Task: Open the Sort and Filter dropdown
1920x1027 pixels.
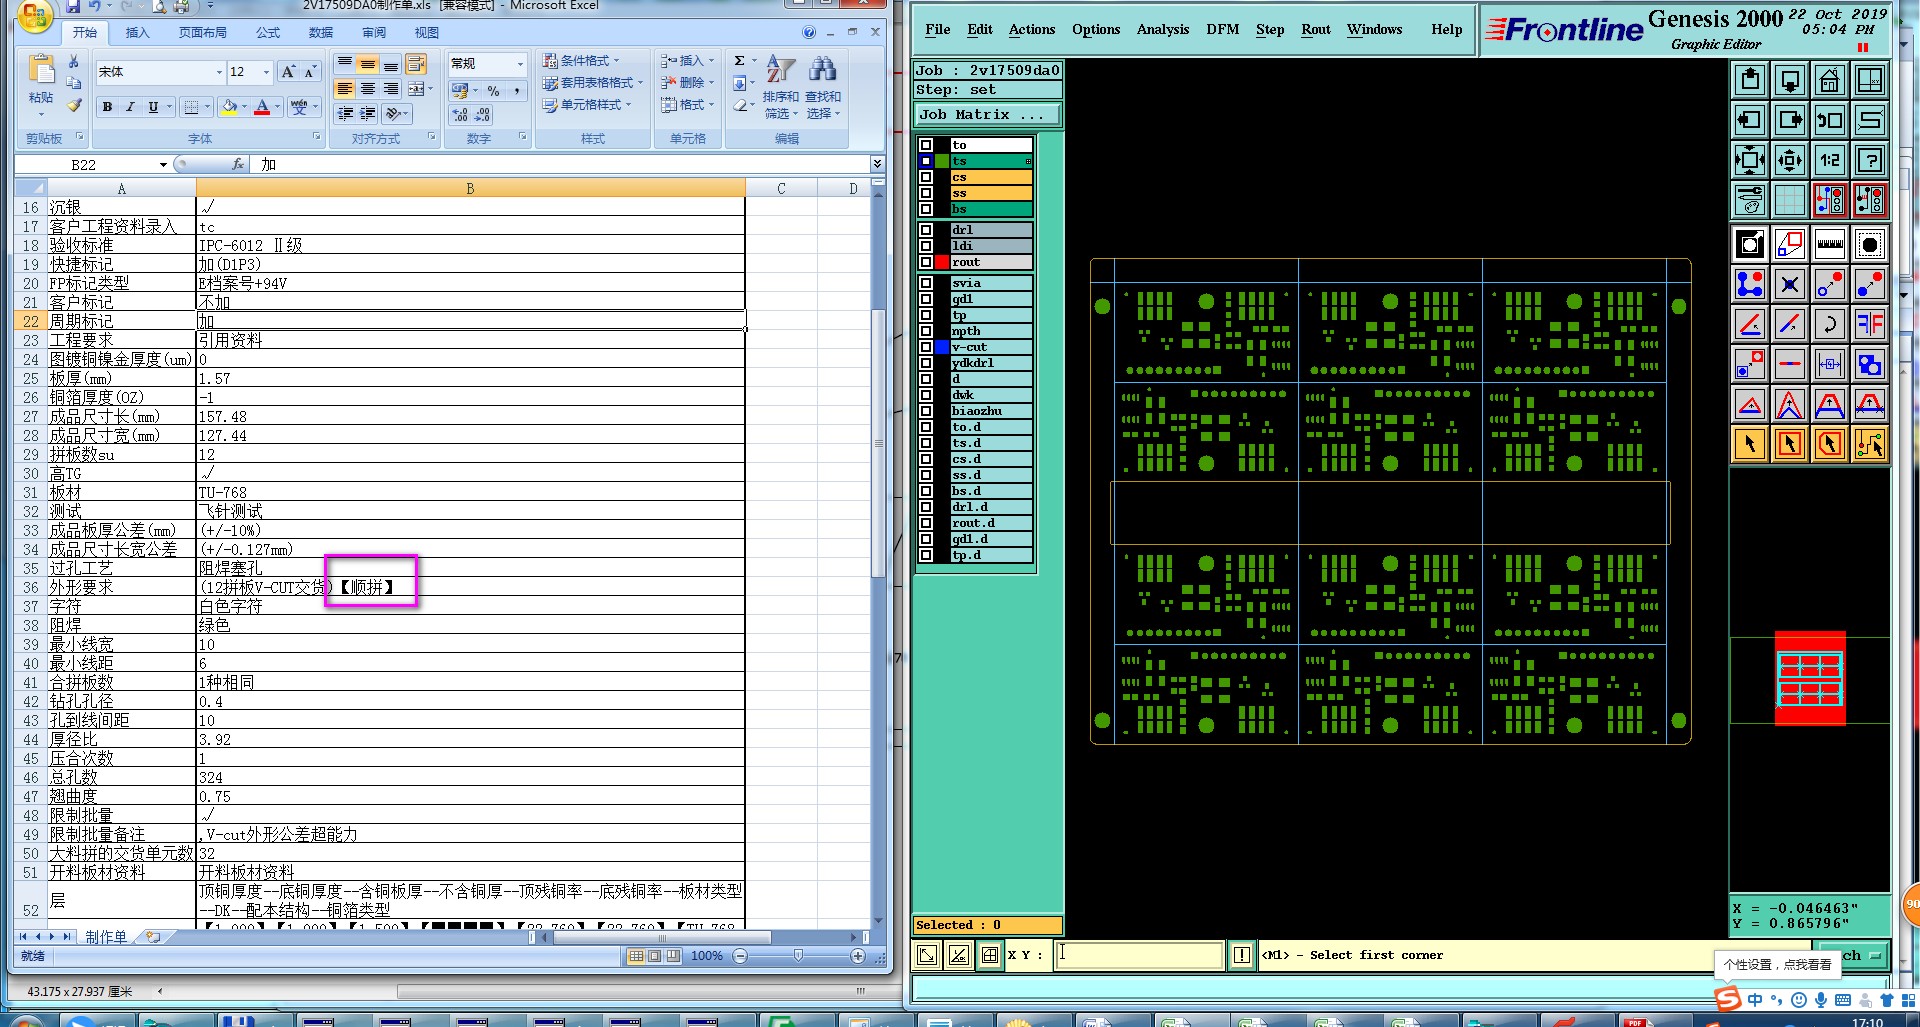Action: (x=780, y=90)
